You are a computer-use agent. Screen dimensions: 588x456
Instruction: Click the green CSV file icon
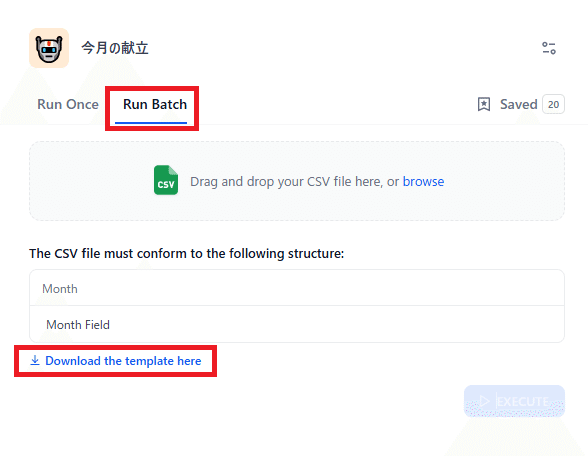[x=166, y=180]
